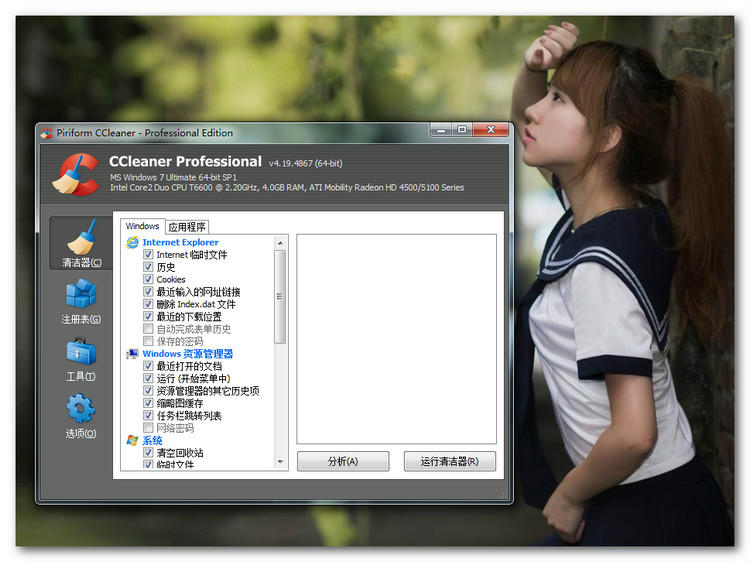The width and height of the screenshot is (750, 562).
Task: Enable 自动完成表单历史 checkbox
Action: tap(148, 329)
